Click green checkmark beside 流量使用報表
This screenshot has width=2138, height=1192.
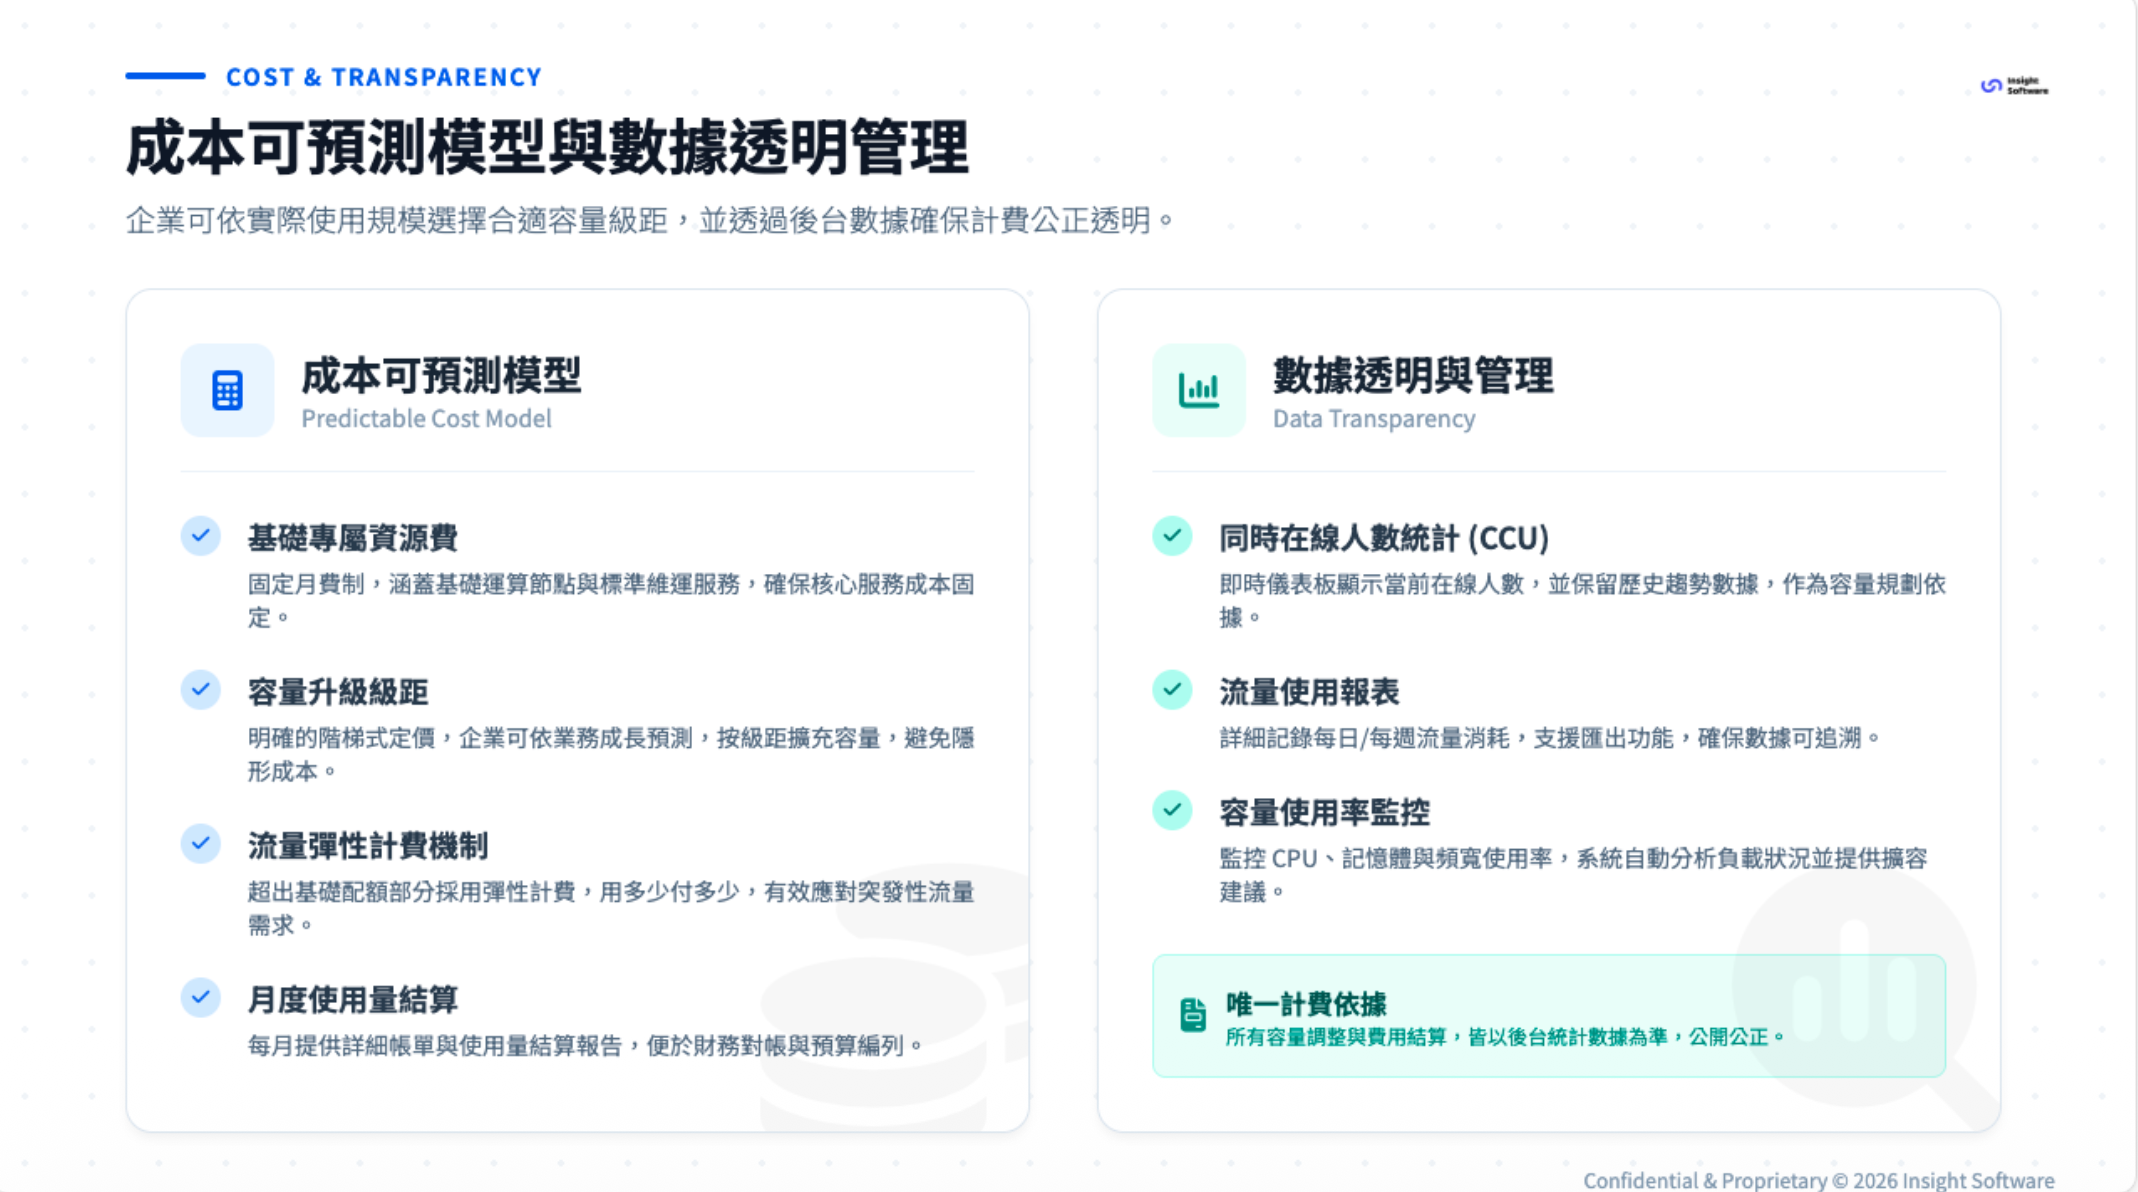click(1172, 690)
